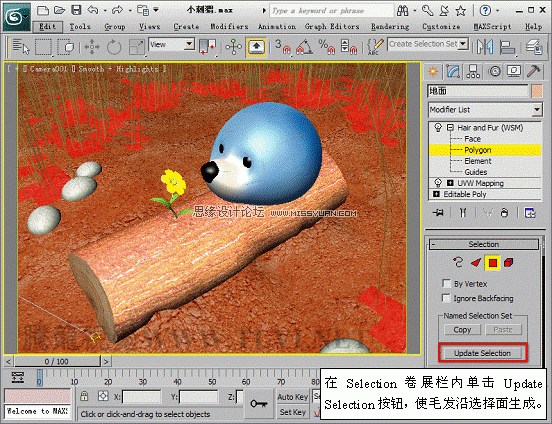Undo the last action
This screenshot has width=552, height=424.
93,10
